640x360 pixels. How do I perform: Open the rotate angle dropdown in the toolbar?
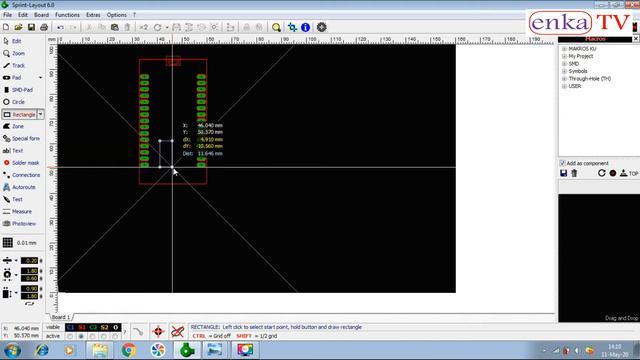[x=167, y=28]
